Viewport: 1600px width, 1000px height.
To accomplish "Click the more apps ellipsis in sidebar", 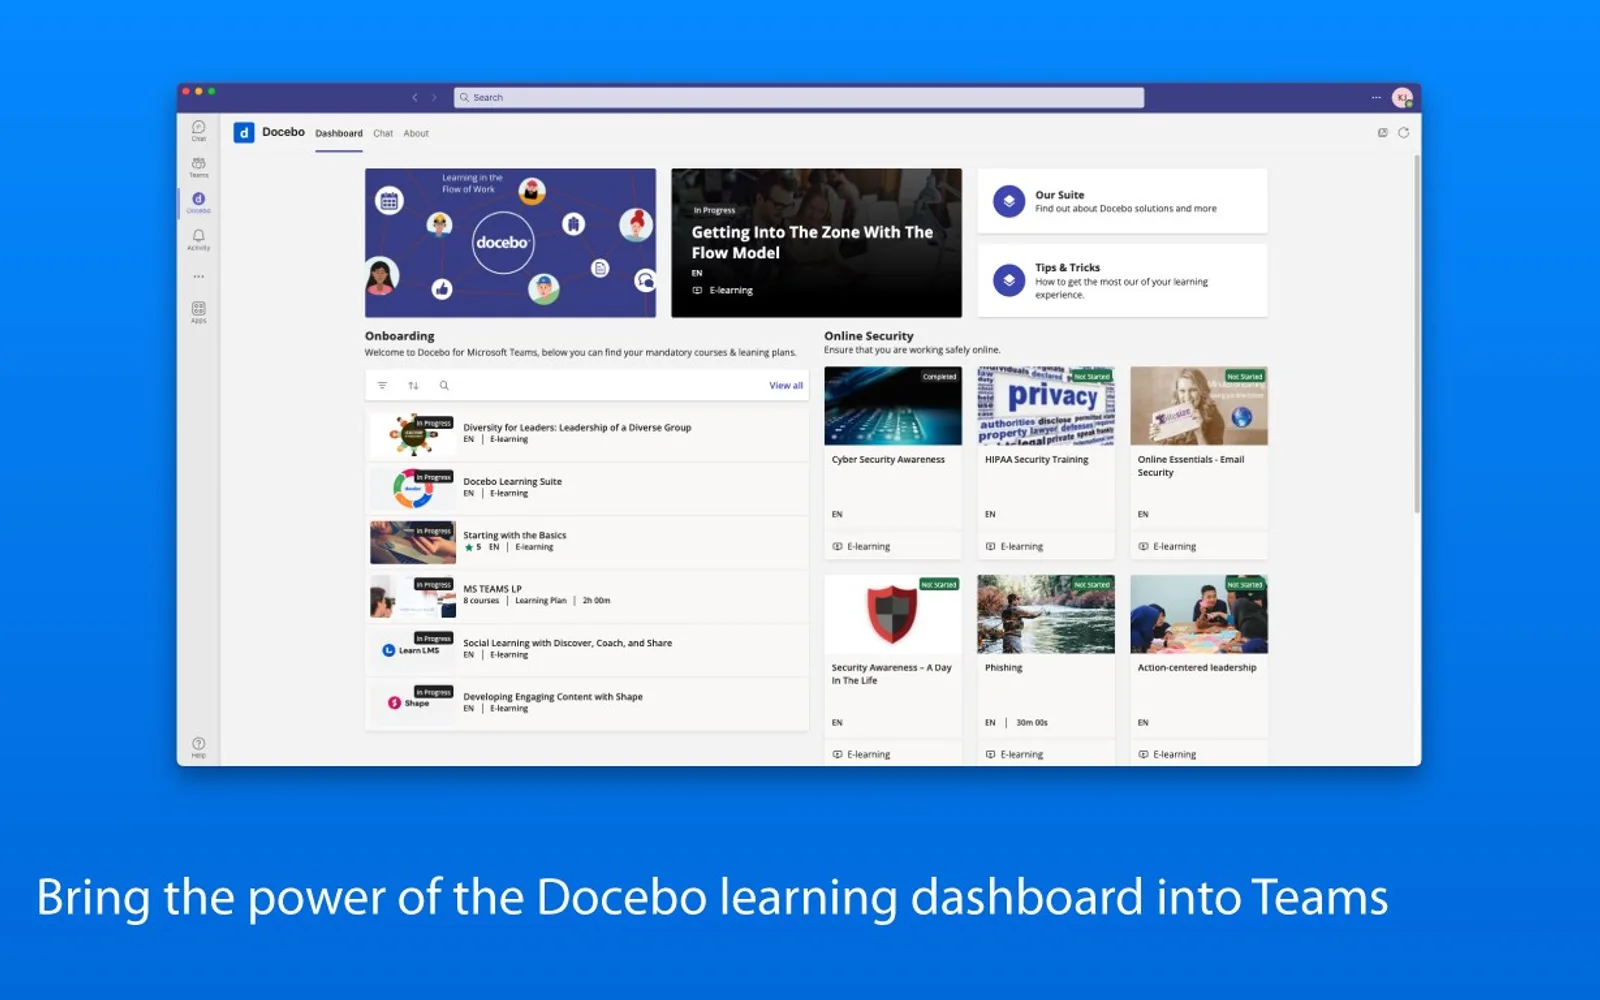I will [198, 276].
